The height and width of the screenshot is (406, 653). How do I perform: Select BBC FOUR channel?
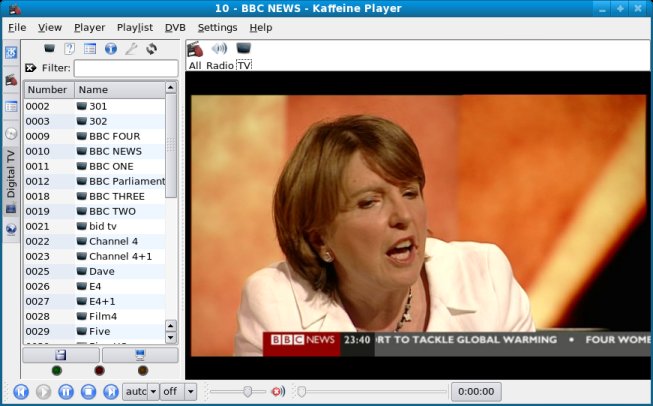pyautogui.click(x=95, y=136)
